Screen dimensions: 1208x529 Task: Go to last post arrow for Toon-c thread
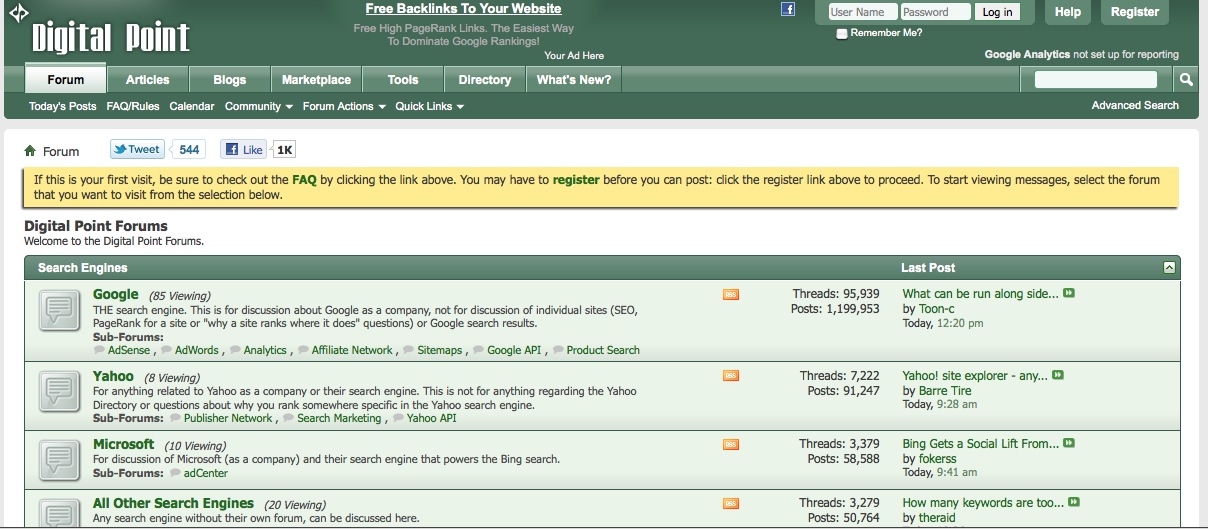pyautogui.click(x=1069, y=293)
